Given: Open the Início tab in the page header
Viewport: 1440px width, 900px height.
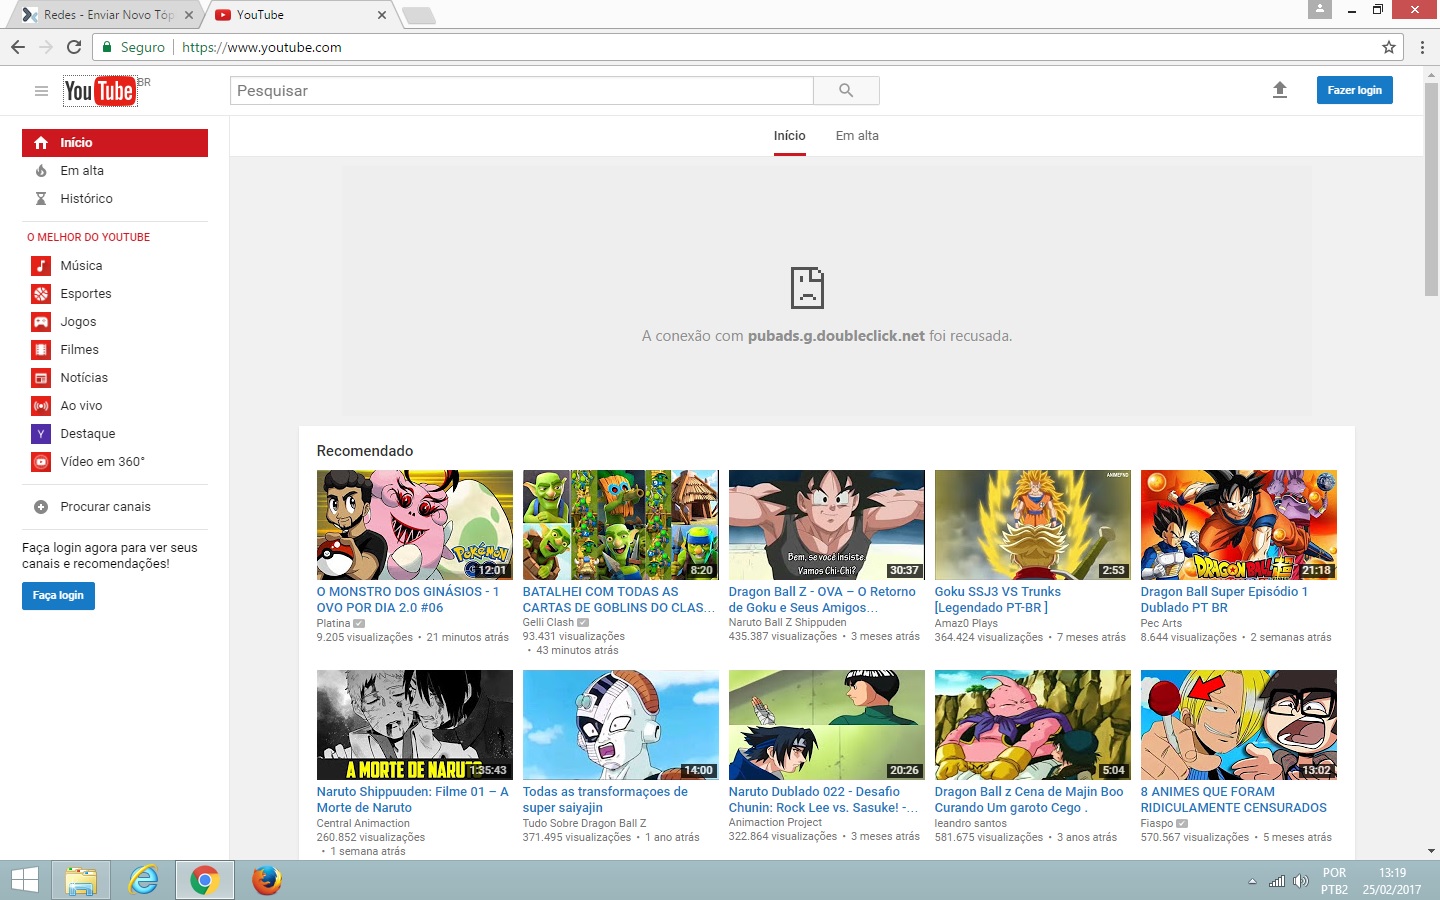Looking at the screenshot, I should [789, 136].
